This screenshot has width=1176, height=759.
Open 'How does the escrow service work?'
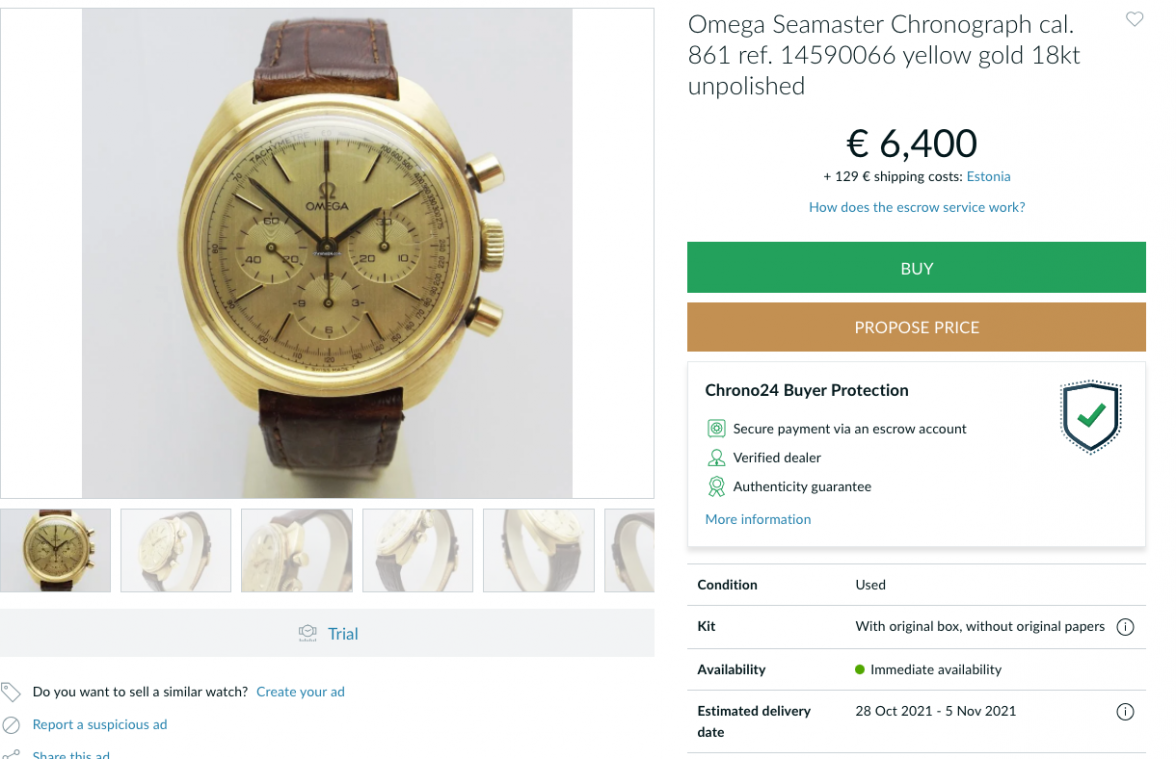point(916,208)
